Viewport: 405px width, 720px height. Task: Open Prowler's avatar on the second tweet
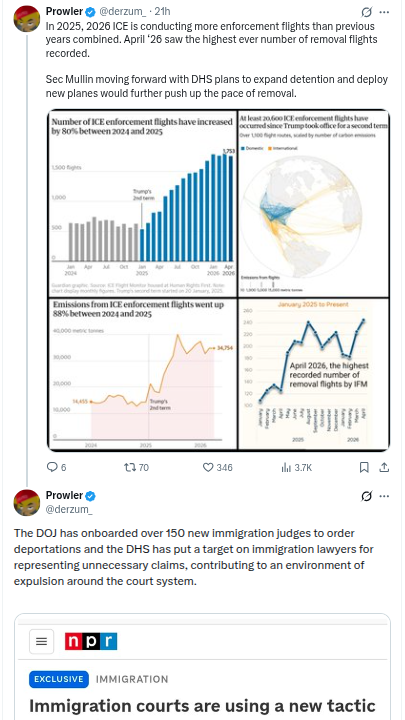click(x=27, y=502)
